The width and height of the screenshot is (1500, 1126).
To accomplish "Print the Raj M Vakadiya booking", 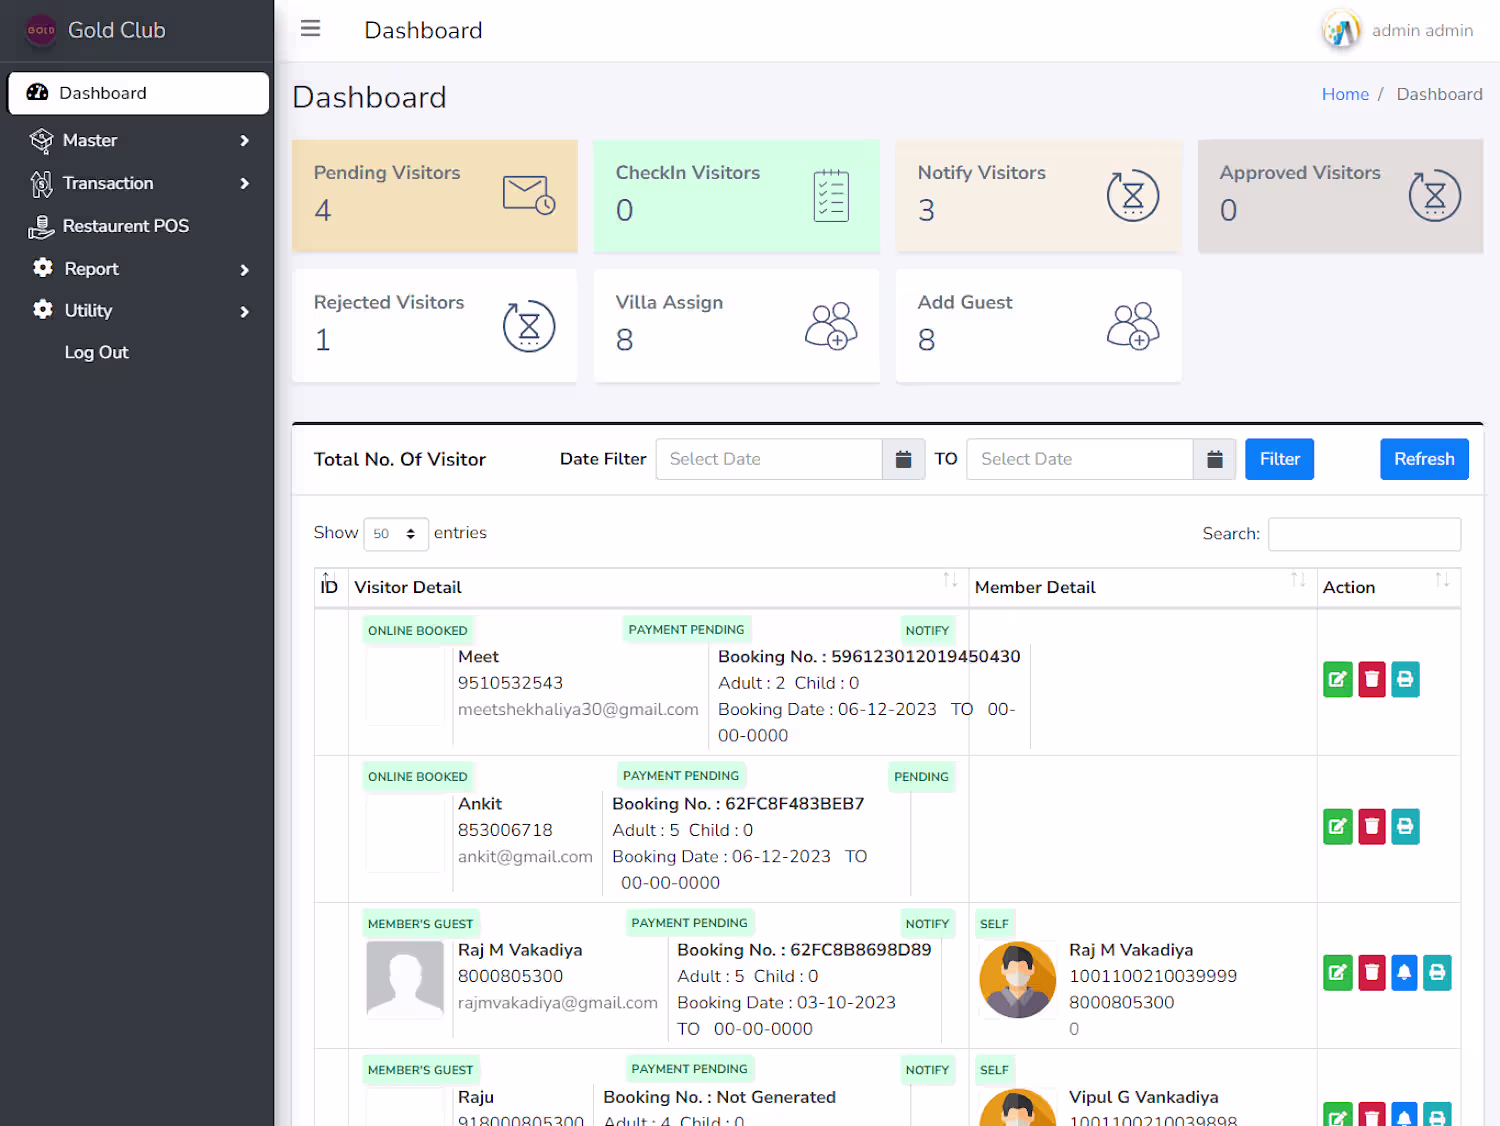I will coord(1437,973).
